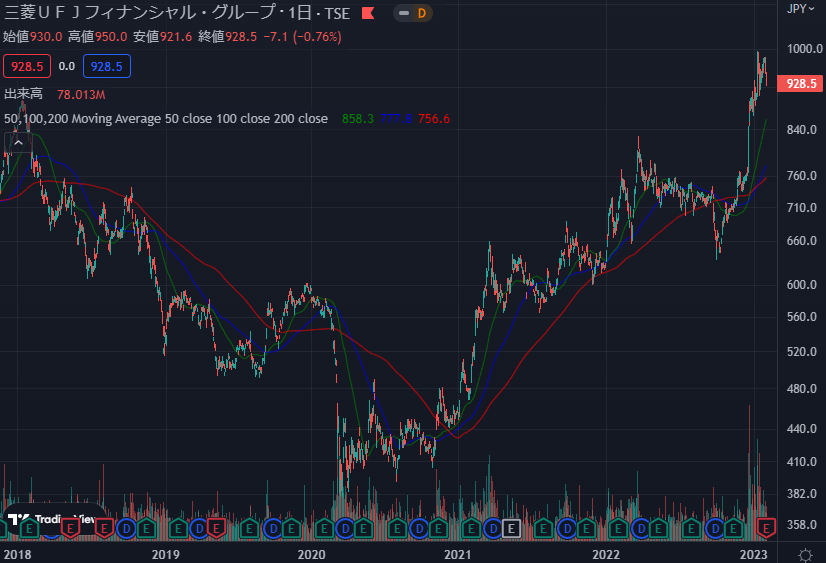This screenshot has height=563, width=826.
Task: Click the white highlighted E earnings marker
Action: click(511, 527)
